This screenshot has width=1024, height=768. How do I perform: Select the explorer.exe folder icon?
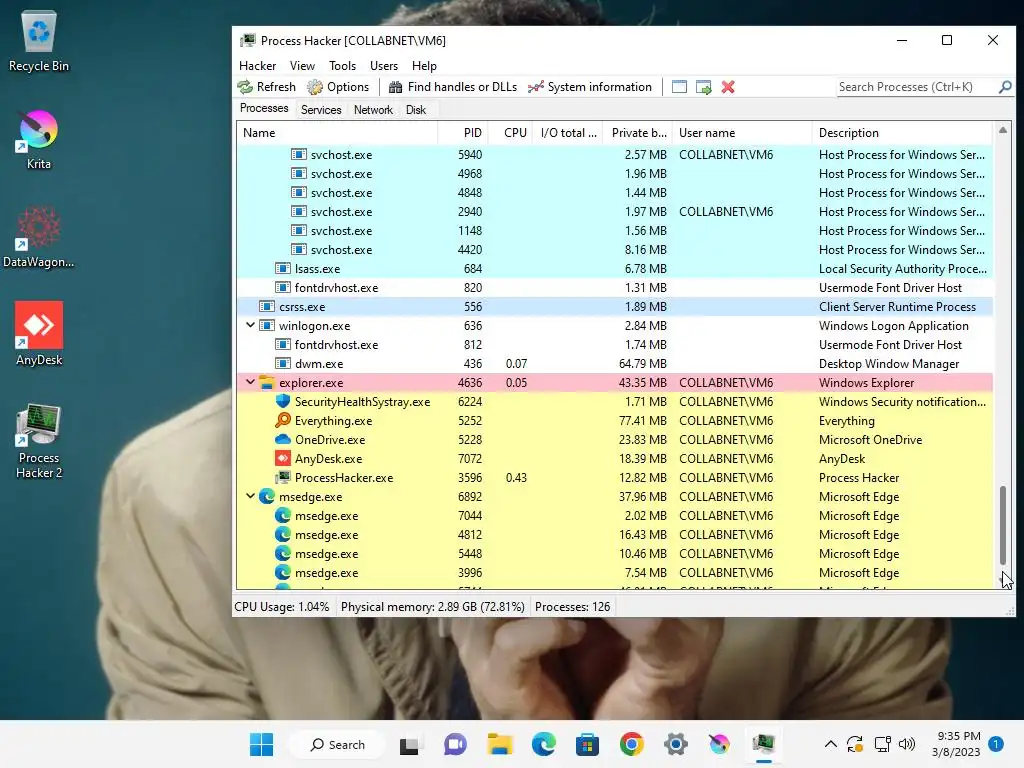266,383
